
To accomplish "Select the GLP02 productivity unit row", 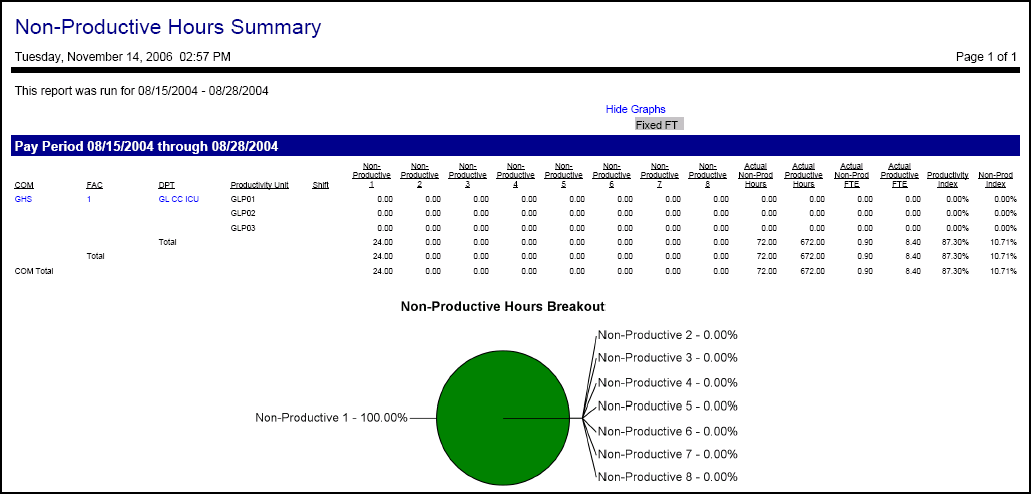I will (x=243, y=213).
